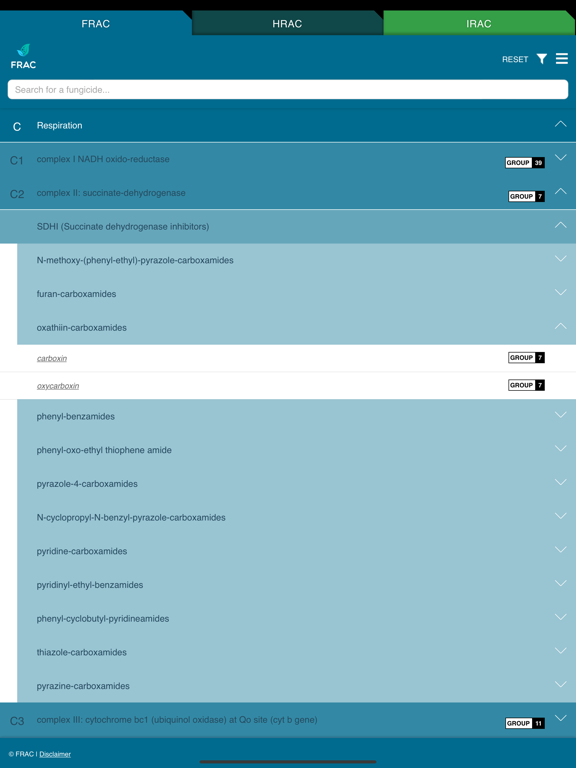The width and height of the screenshot is (576, 768).
Task: Click the Group 7 badge beside carboxin
Action: tap(526, 358)
